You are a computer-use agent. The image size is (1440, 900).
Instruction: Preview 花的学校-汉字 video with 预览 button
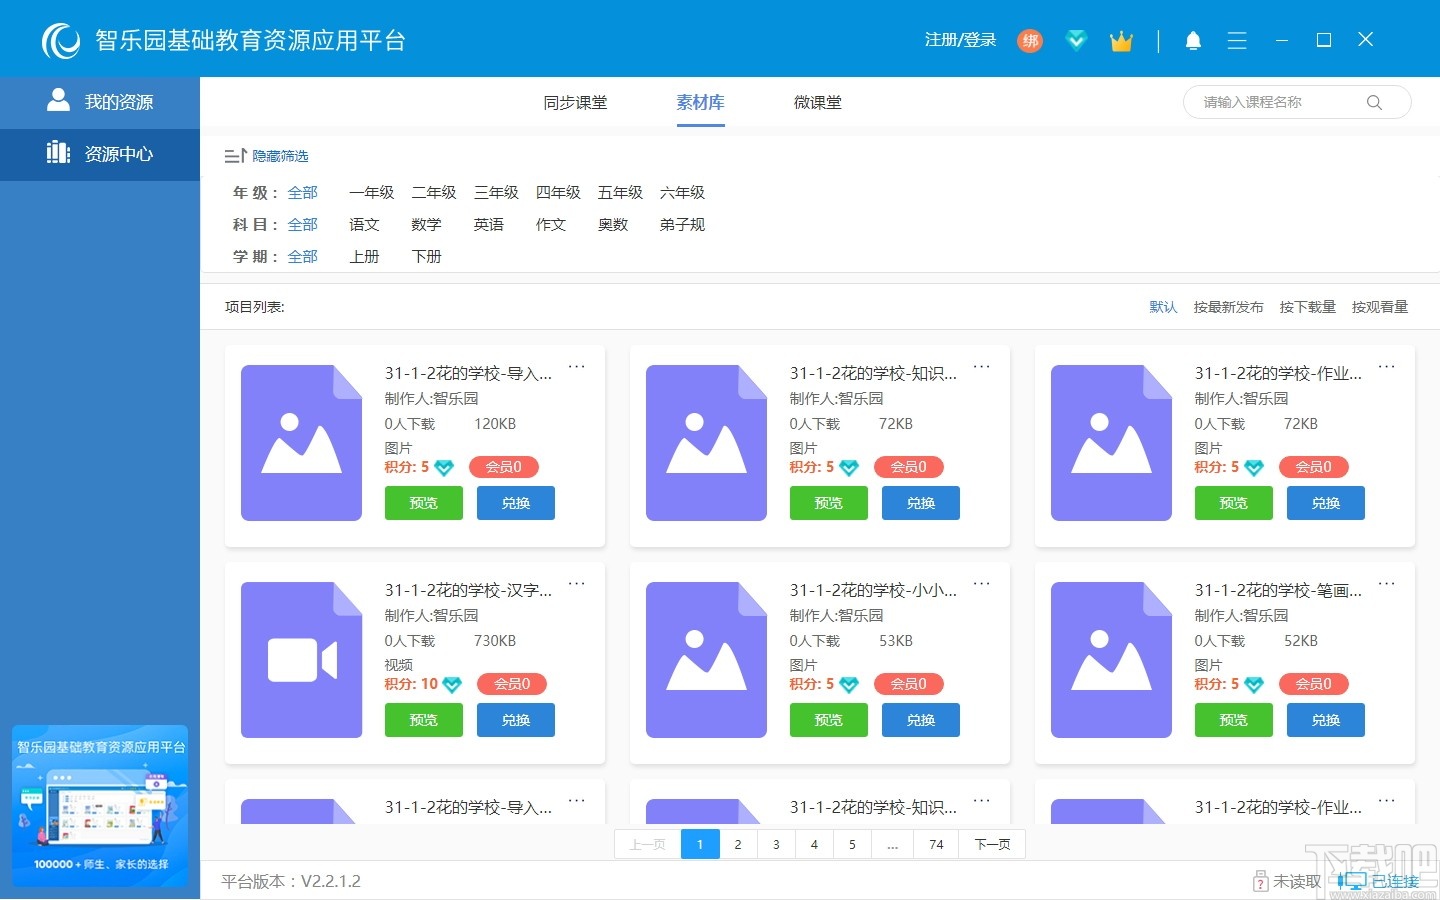(423, 719)
